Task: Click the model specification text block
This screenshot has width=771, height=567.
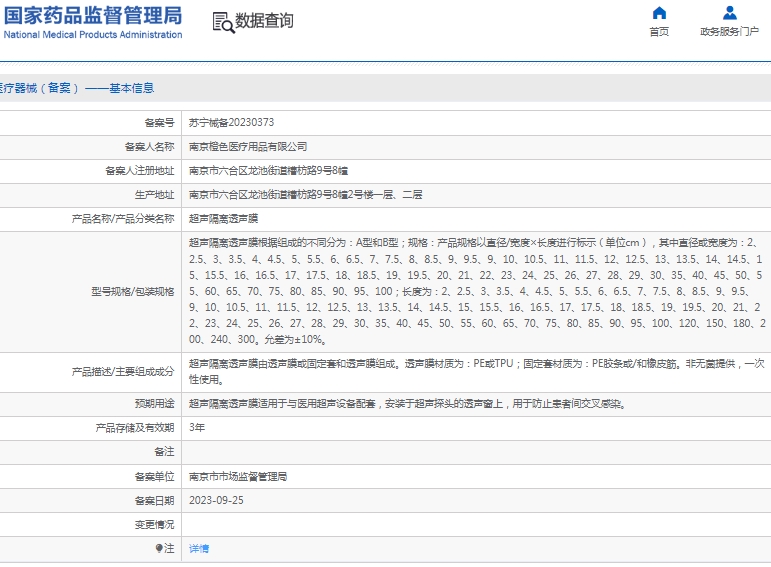Action: coord(477,291)
